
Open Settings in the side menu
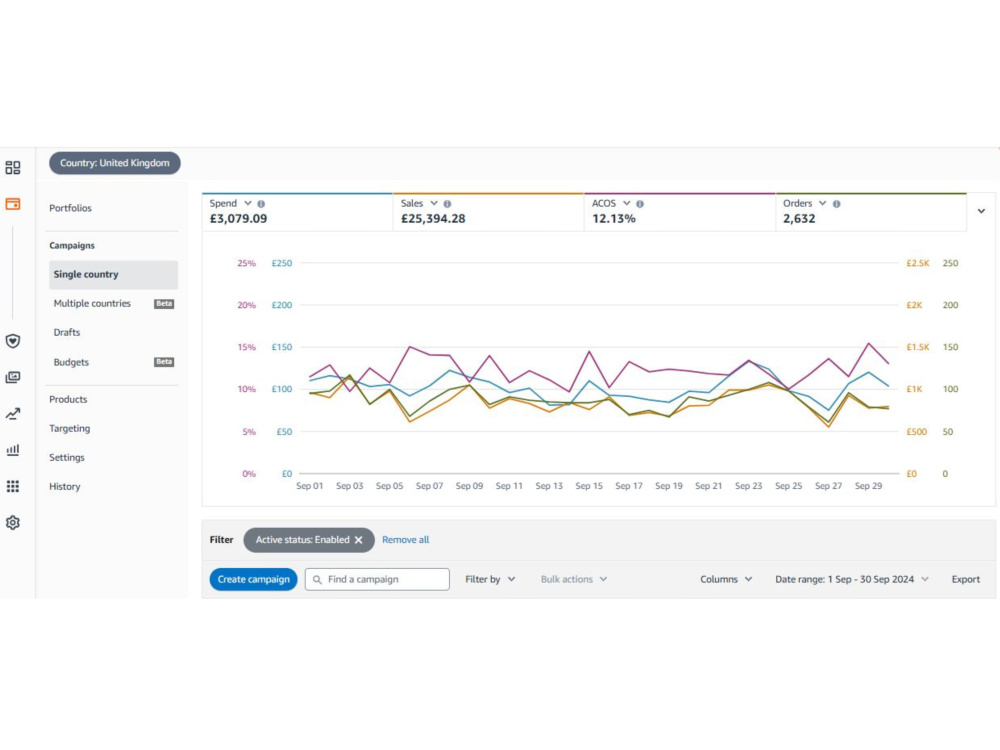[66, 458]
